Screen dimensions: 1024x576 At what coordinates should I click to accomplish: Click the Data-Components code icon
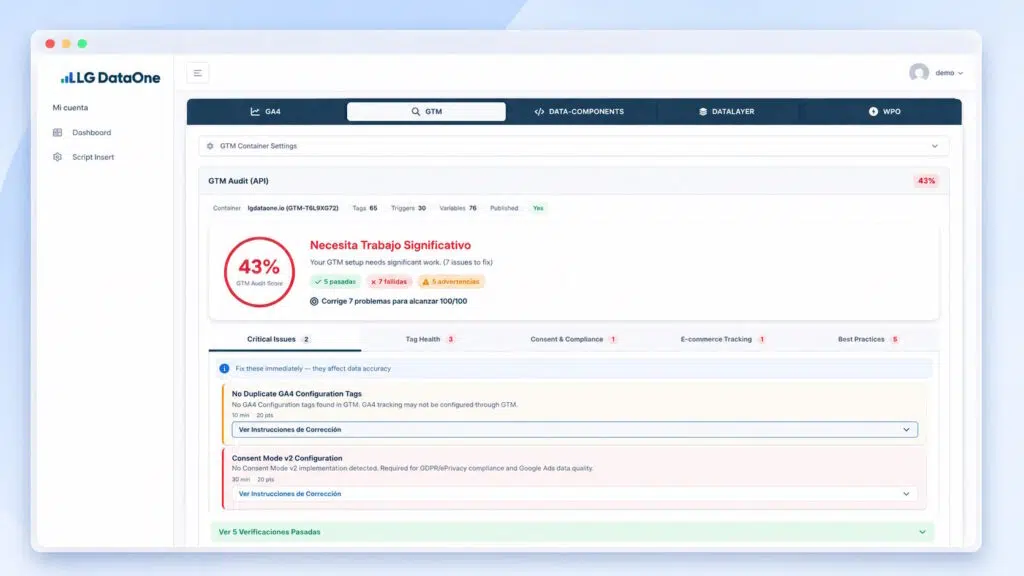point(539,112)
